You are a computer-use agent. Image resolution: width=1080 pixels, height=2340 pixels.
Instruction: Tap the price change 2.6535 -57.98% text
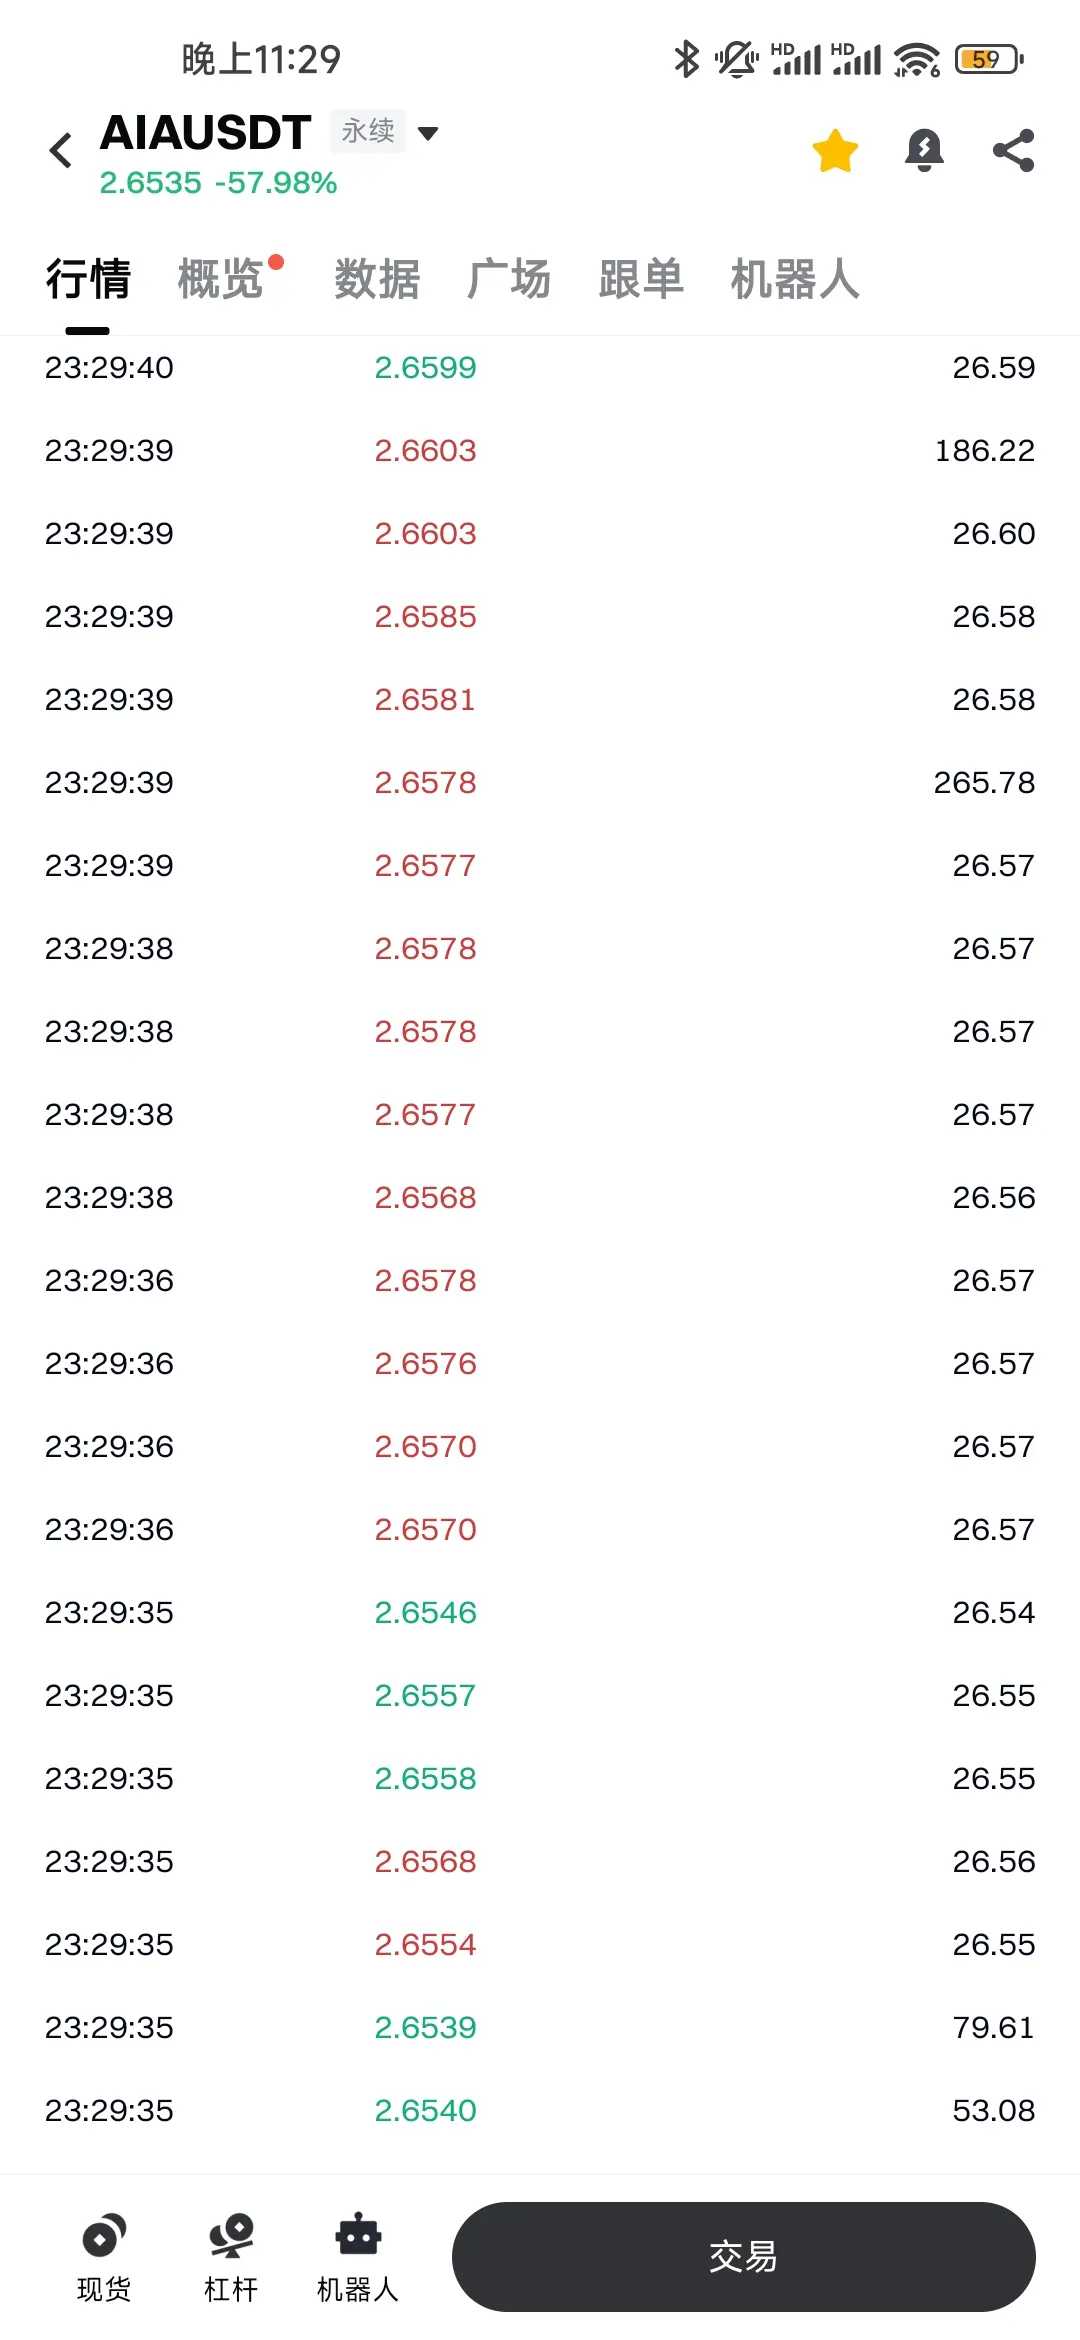pos(218,183)
